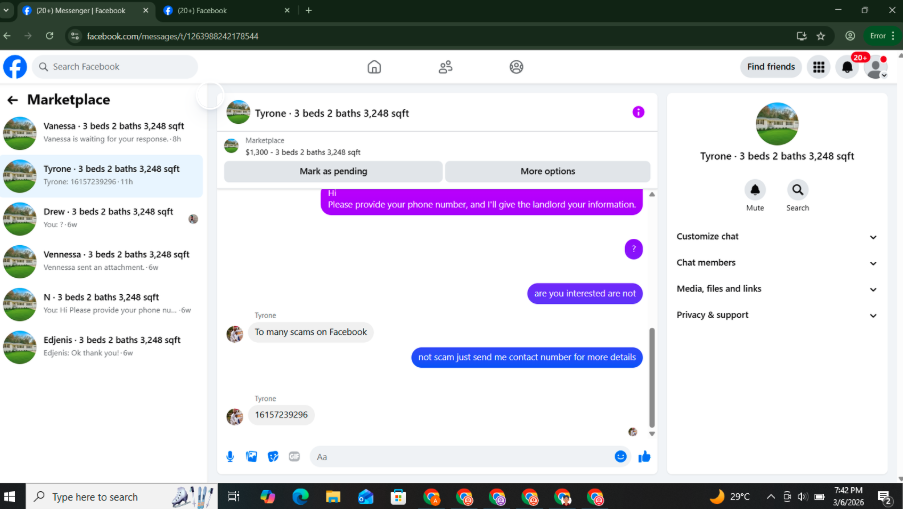The height and width of the screenshot is (509, 903).
Task: Open Microsoft Store from taskbar
Action: (x=398, y=496)
